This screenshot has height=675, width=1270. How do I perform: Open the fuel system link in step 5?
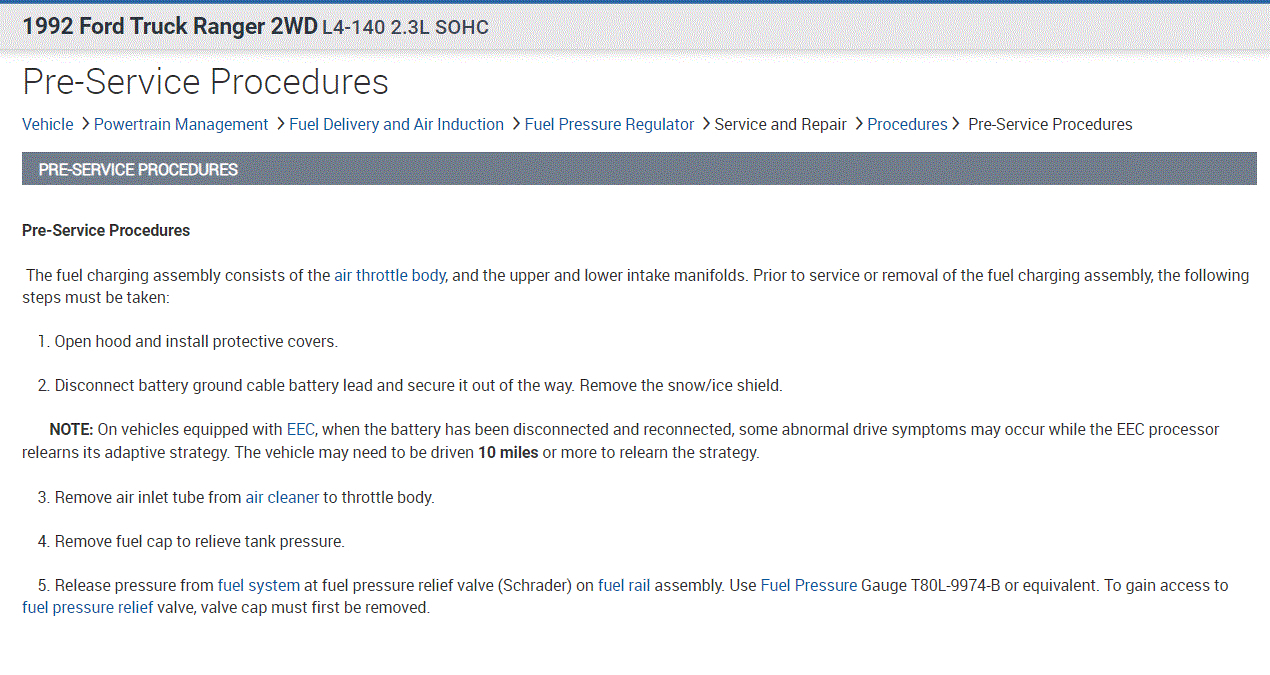pyautogui.click(x=258, y=585)
